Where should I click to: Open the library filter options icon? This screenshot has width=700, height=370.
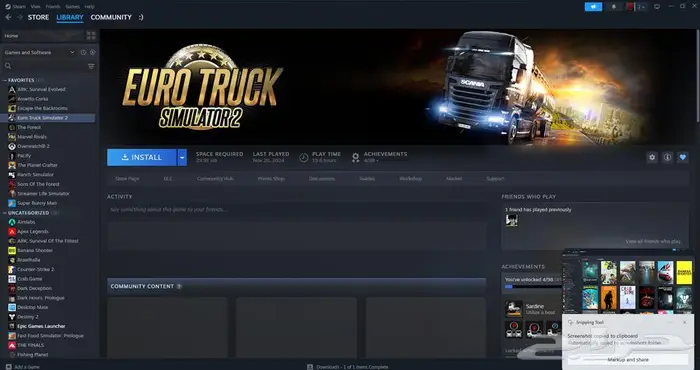click(x=91, y=66)
